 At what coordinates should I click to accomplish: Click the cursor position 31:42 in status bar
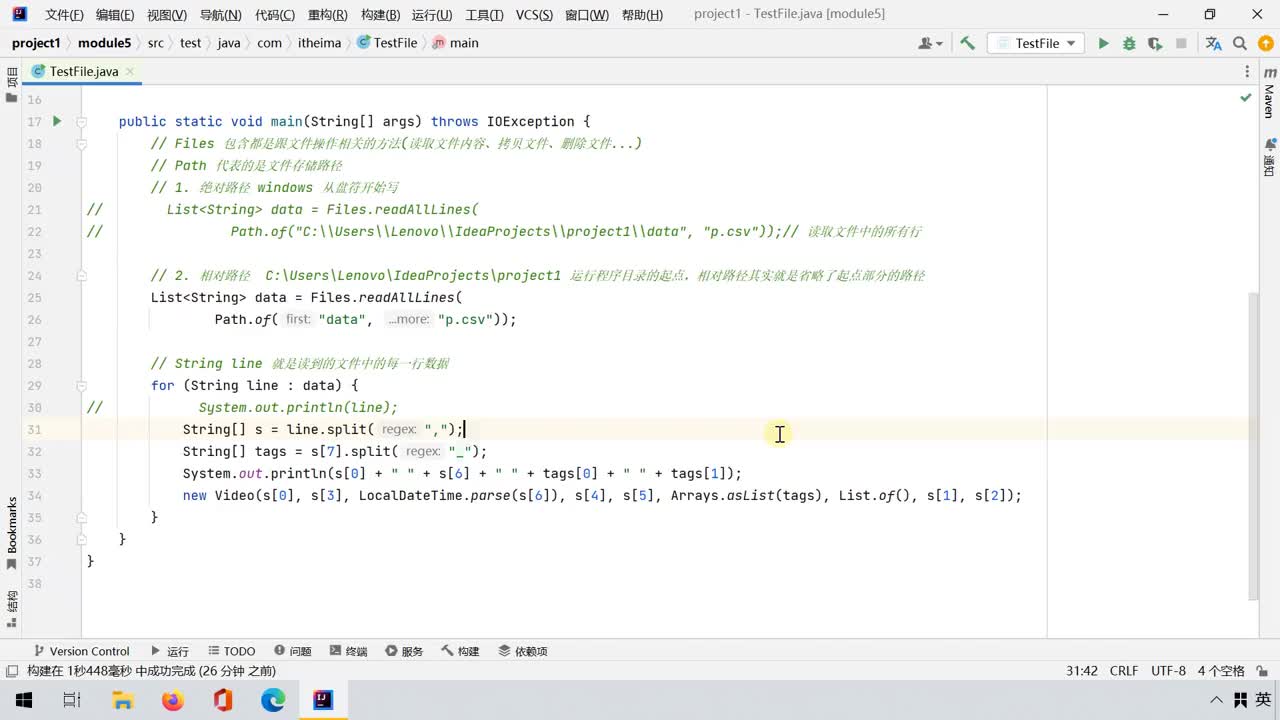1082,671
